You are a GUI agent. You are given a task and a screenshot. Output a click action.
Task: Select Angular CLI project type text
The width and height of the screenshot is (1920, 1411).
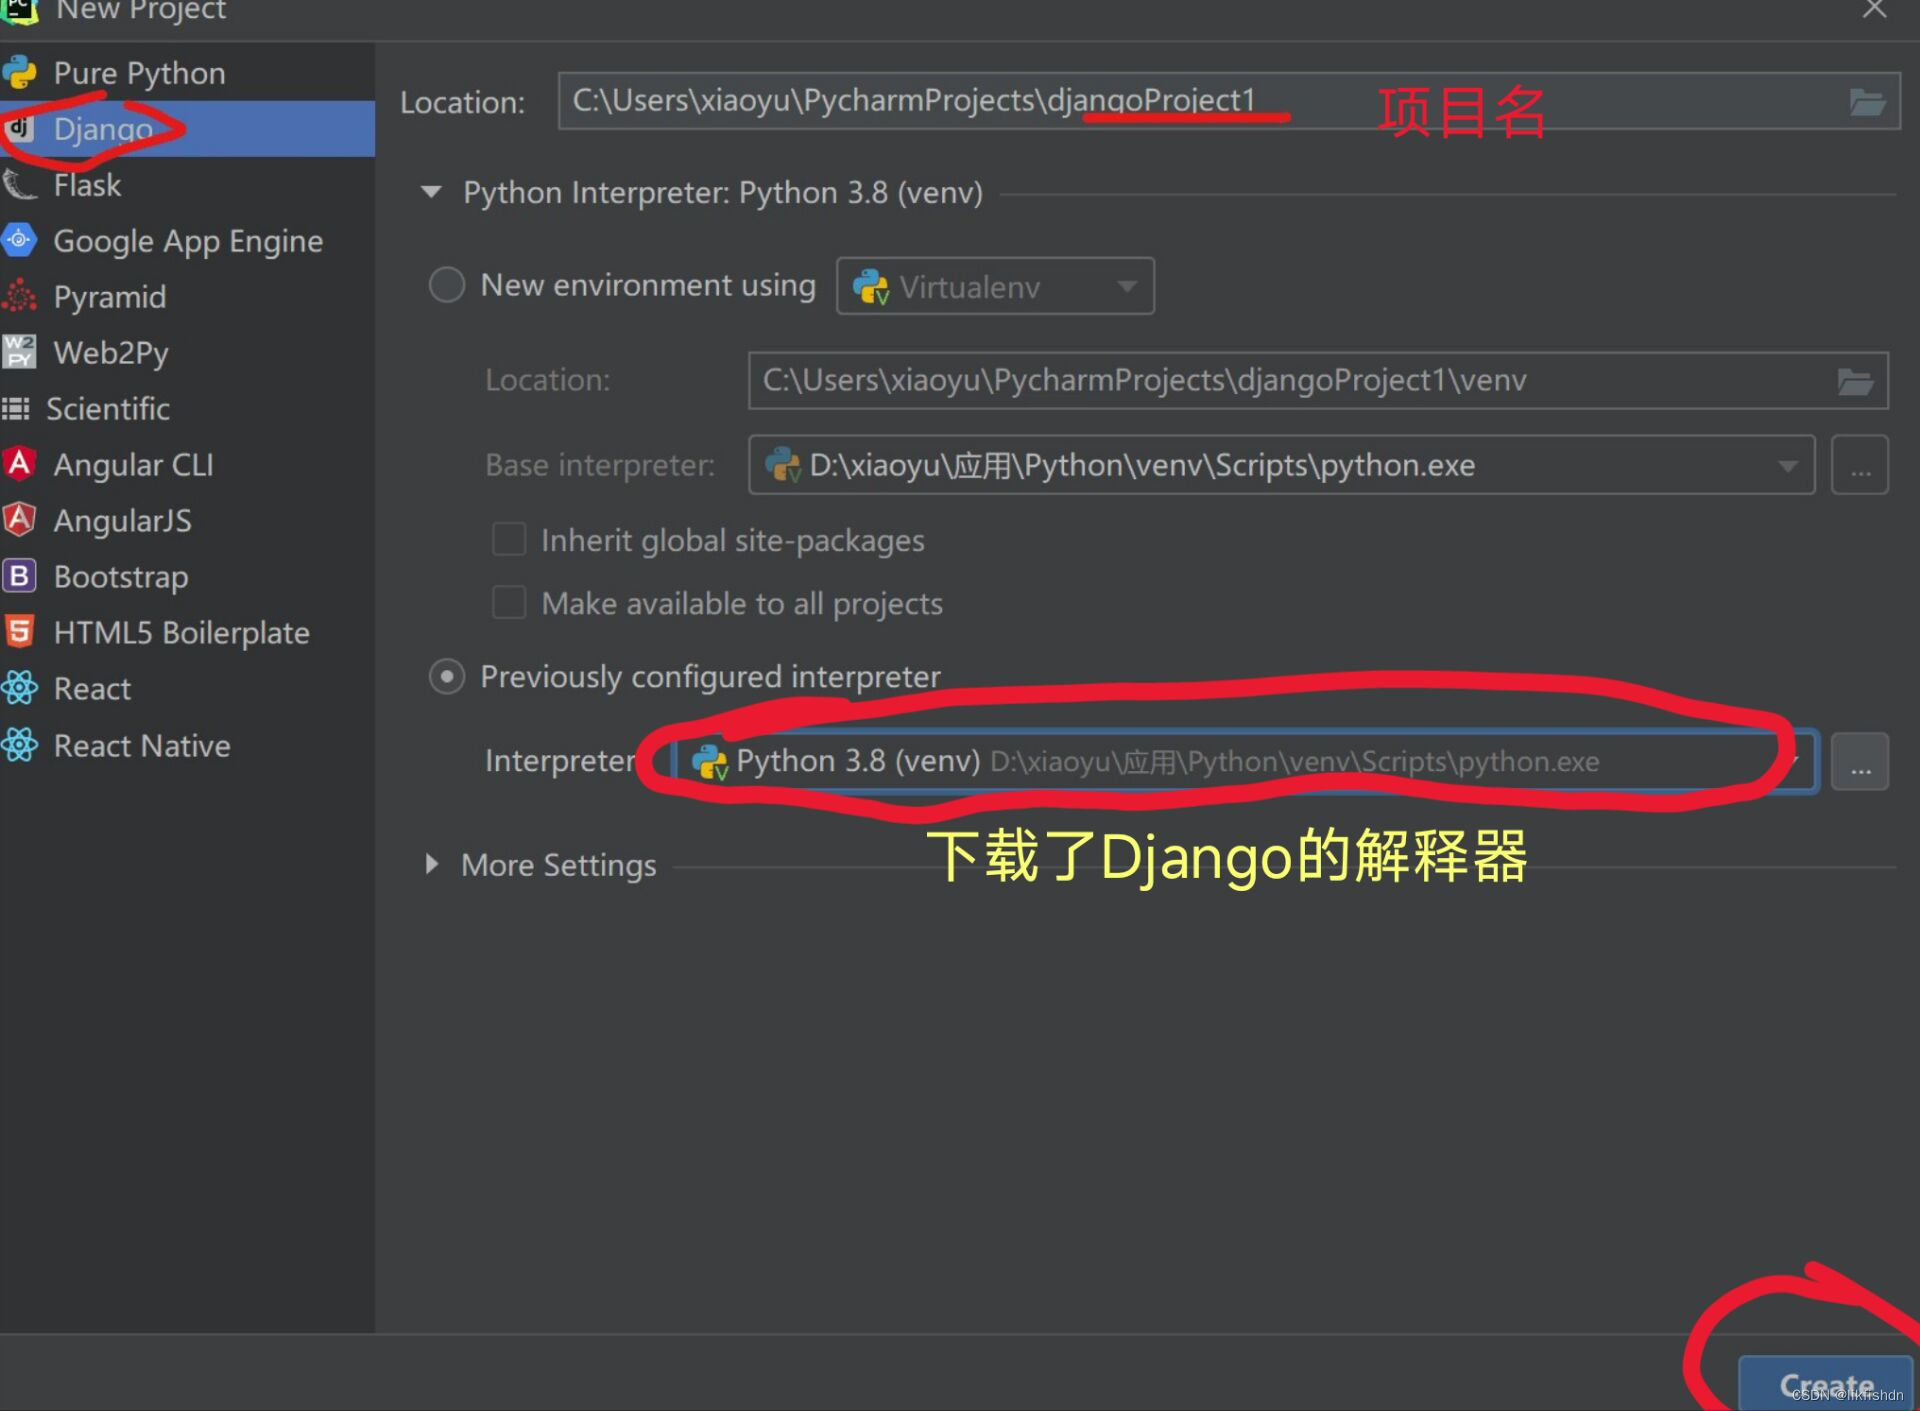133,465
